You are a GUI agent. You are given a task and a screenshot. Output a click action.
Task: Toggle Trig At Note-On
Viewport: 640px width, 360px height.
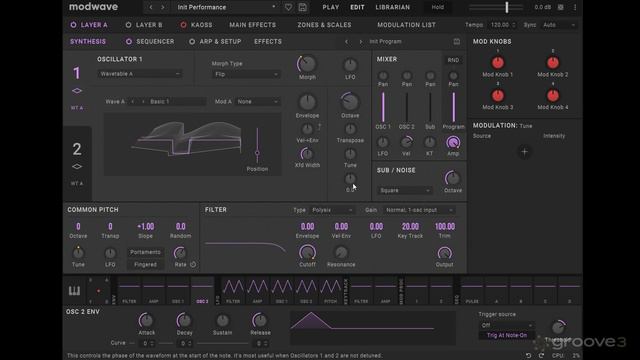pos(507,336)
